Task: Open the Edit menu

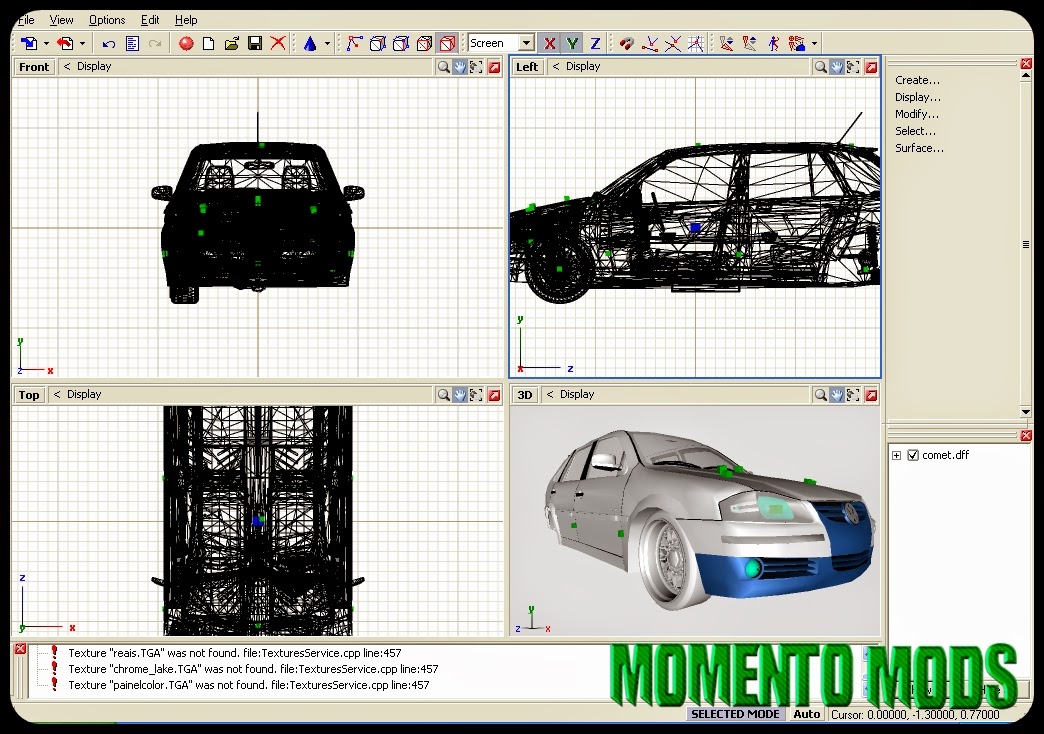Action: tap(150, 19)
